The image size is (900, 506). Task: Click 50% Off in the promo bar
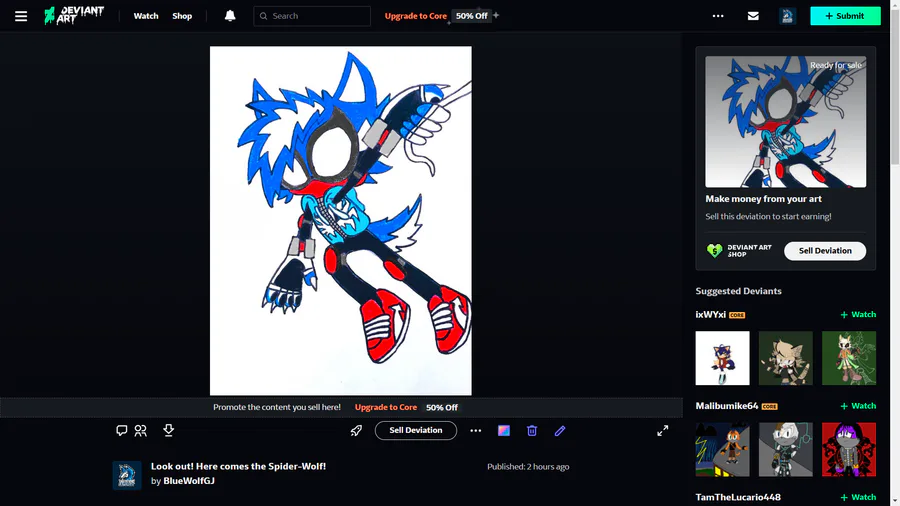coord(442,407)
